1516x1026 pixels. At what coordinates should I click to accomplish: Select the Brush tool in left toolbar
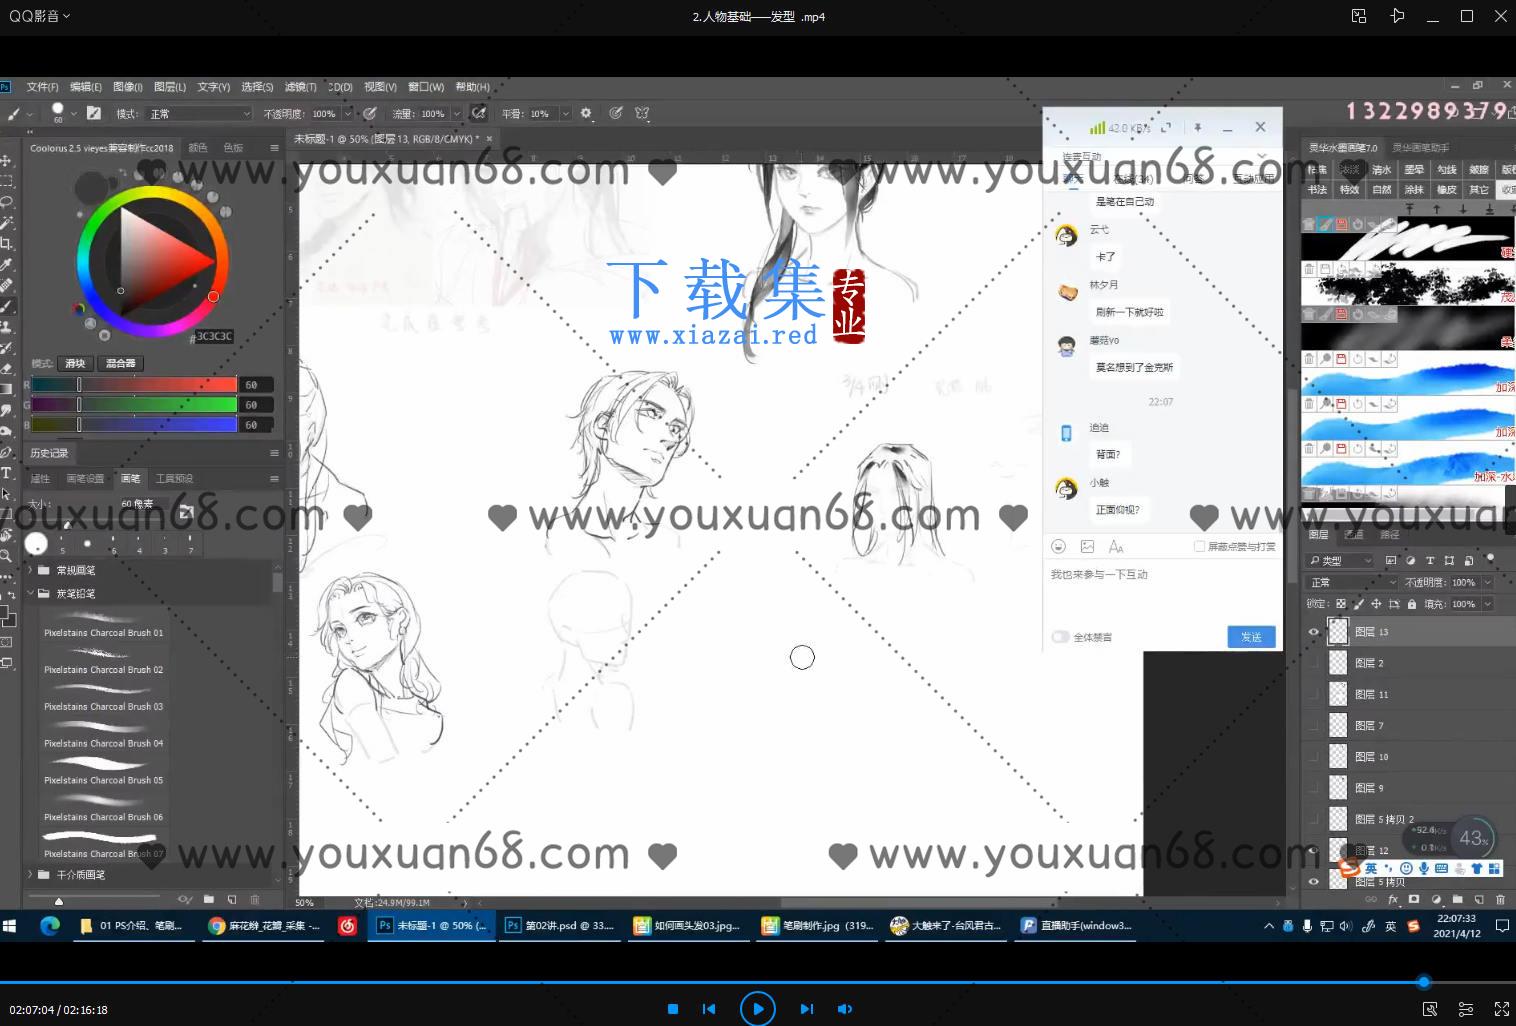click(x=6, y=306)
